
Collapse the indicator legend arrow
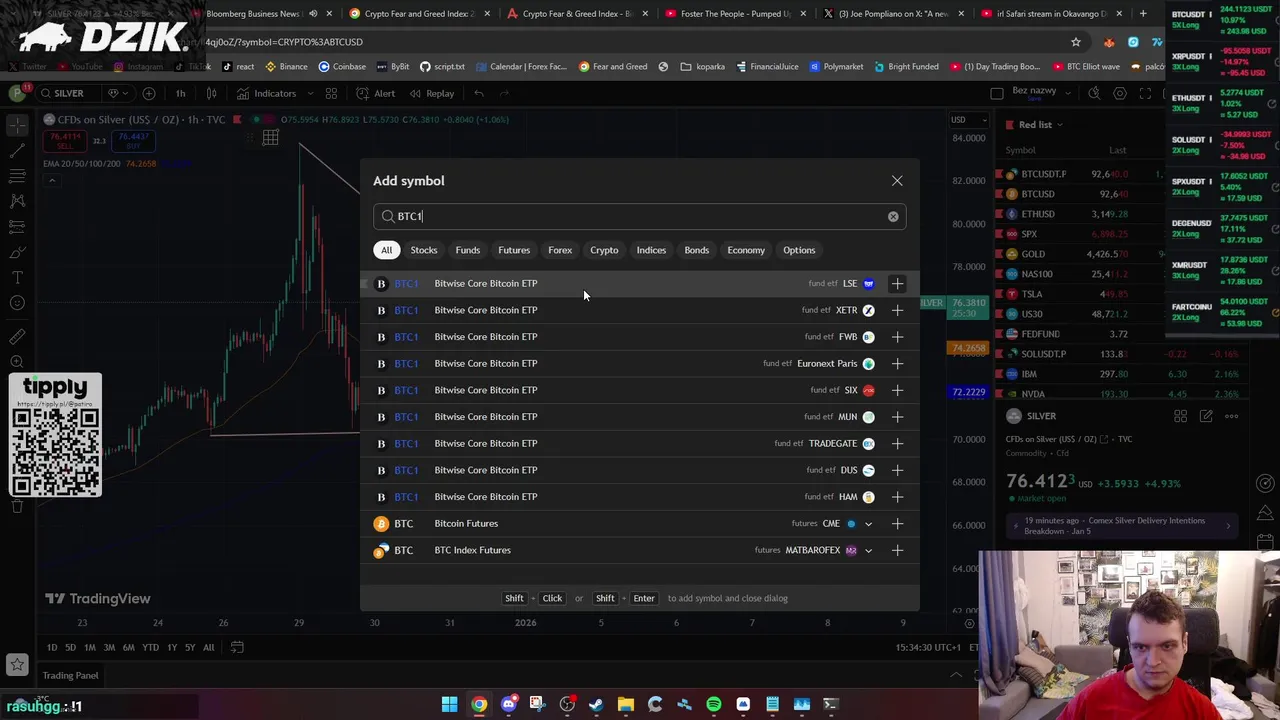tap(52, 180)
